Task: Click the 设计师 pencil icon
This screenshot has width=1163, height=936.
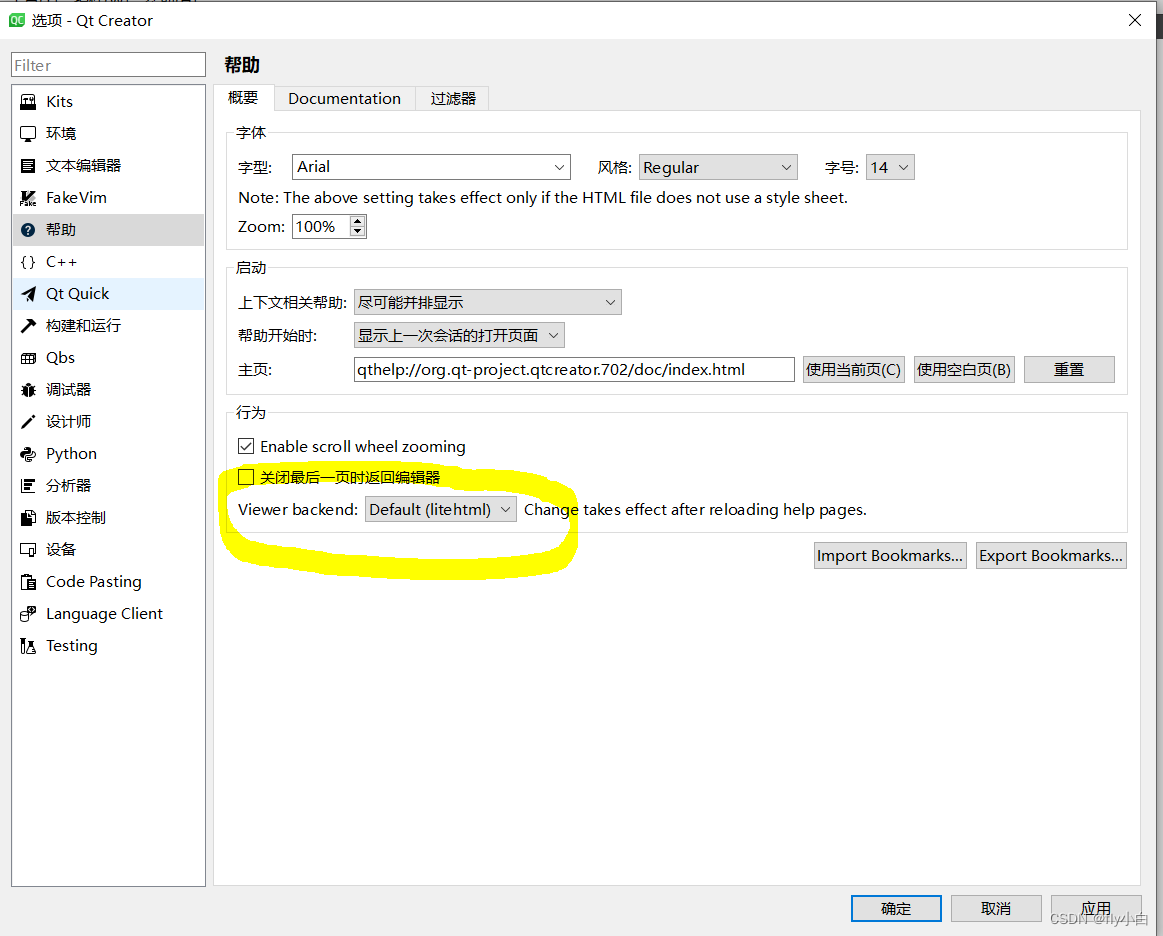Action: click(28, 422)
